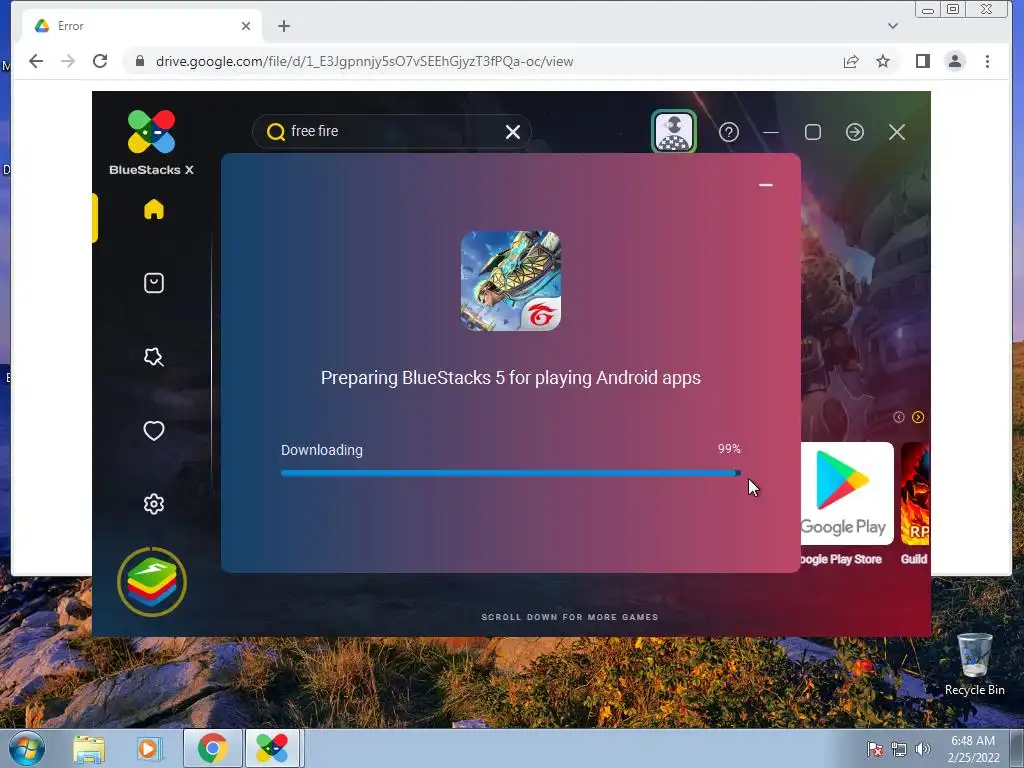Close the Error tab
The height and width of the screenshot is (768, 1024).
[x=246, y=26]
